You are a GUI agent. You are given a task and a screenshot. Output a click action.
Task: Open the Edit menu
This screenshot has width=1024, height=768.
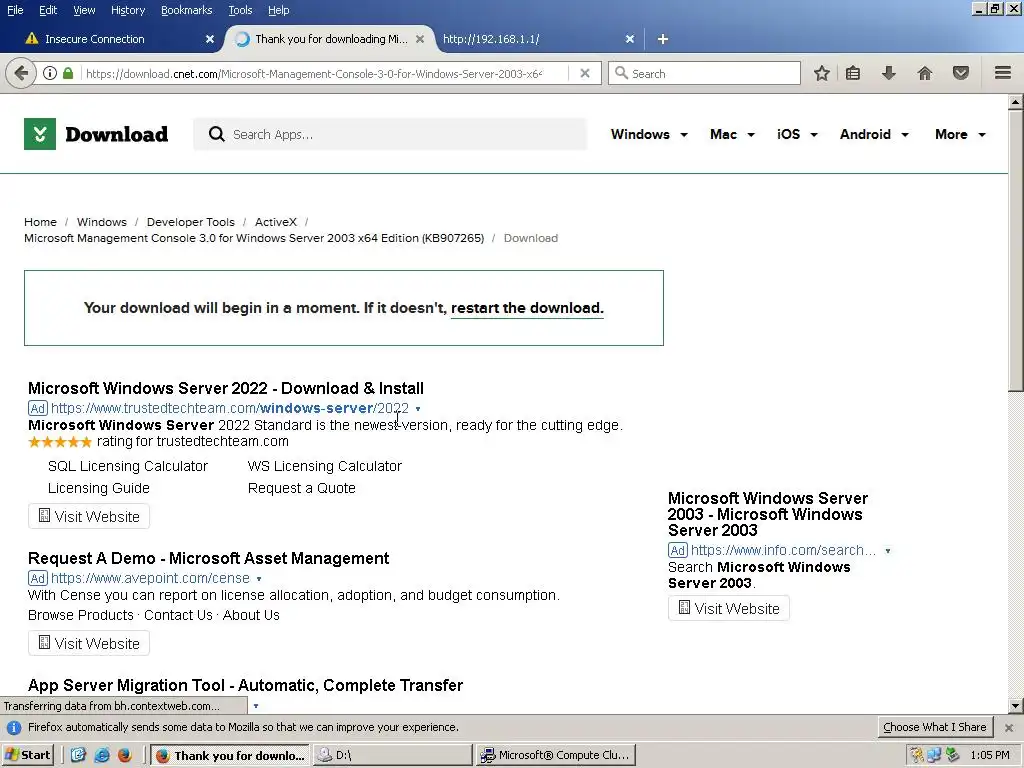click(x=48, y=10)
